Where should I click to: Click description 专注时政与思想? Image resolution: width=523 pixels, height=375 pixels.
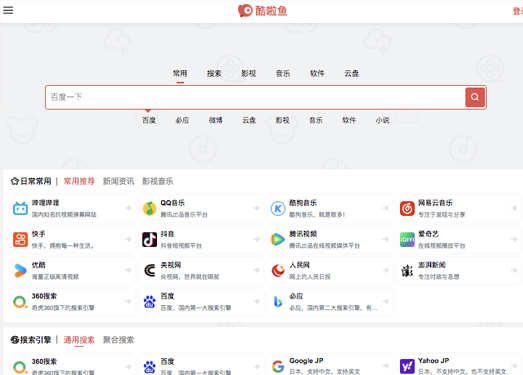pyautogui.click(x=439, y=277)
